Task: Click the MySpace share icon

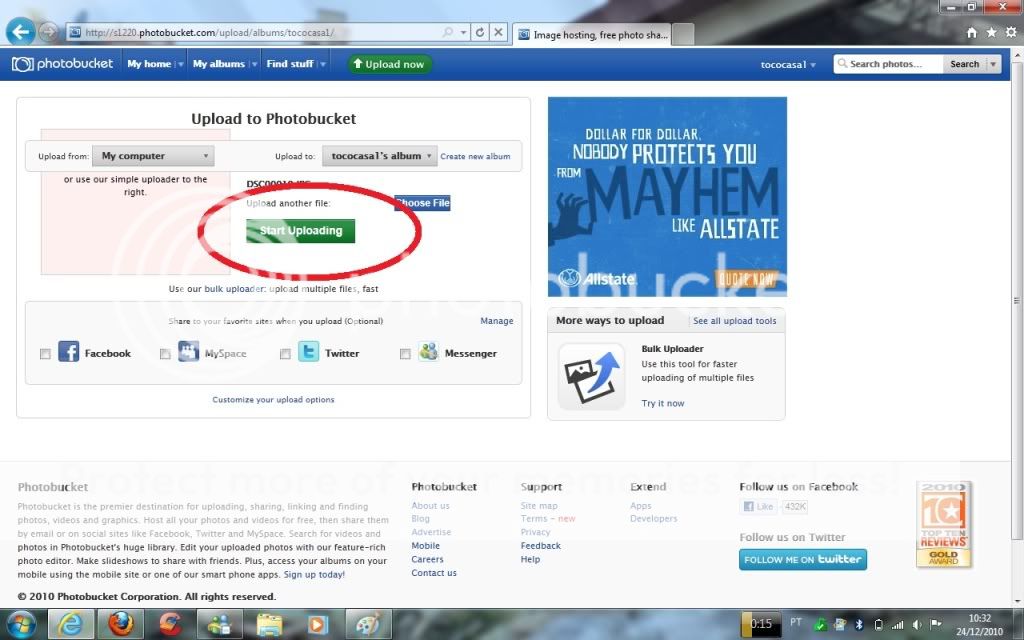Action: coord(188,352)
